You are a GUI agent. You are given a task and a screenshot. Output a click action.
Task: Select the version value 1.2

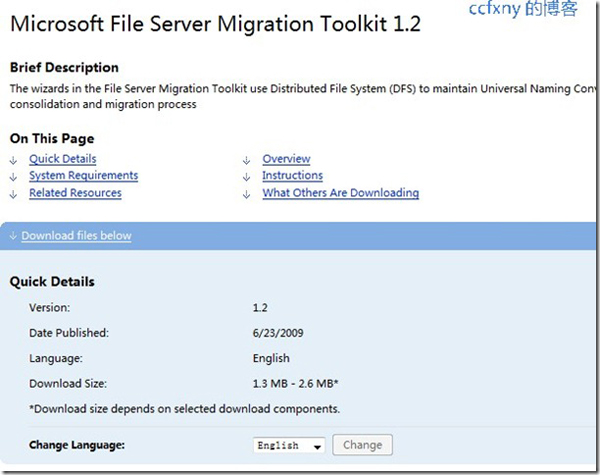point(260,308)
